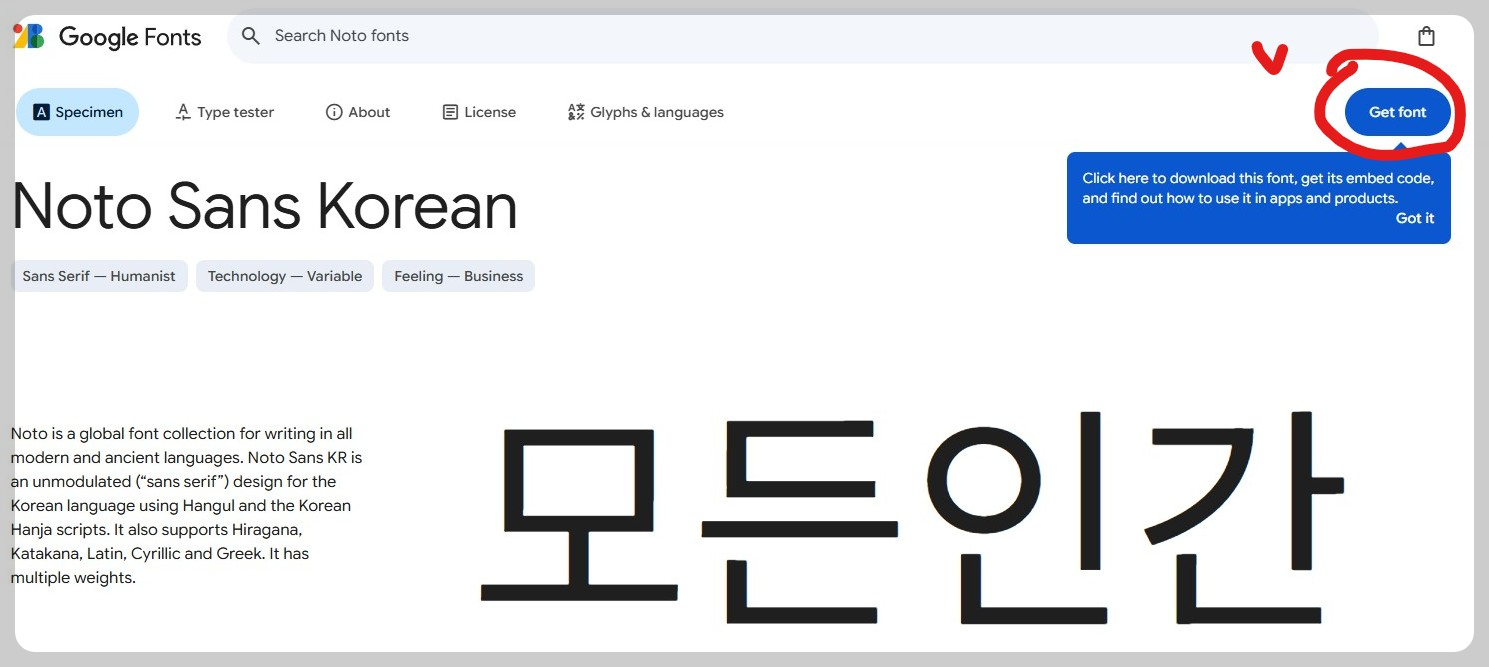1489x667 pixels.
Task: Click the Korean specimen preview text
Action: click(913, 518)
